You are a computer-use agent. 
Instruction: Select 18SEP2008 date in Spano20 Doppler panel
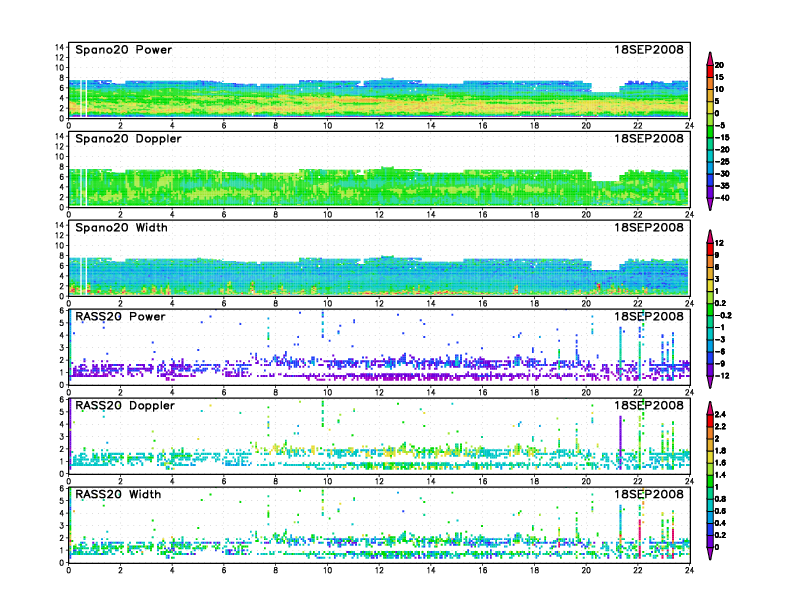(649, 139)
